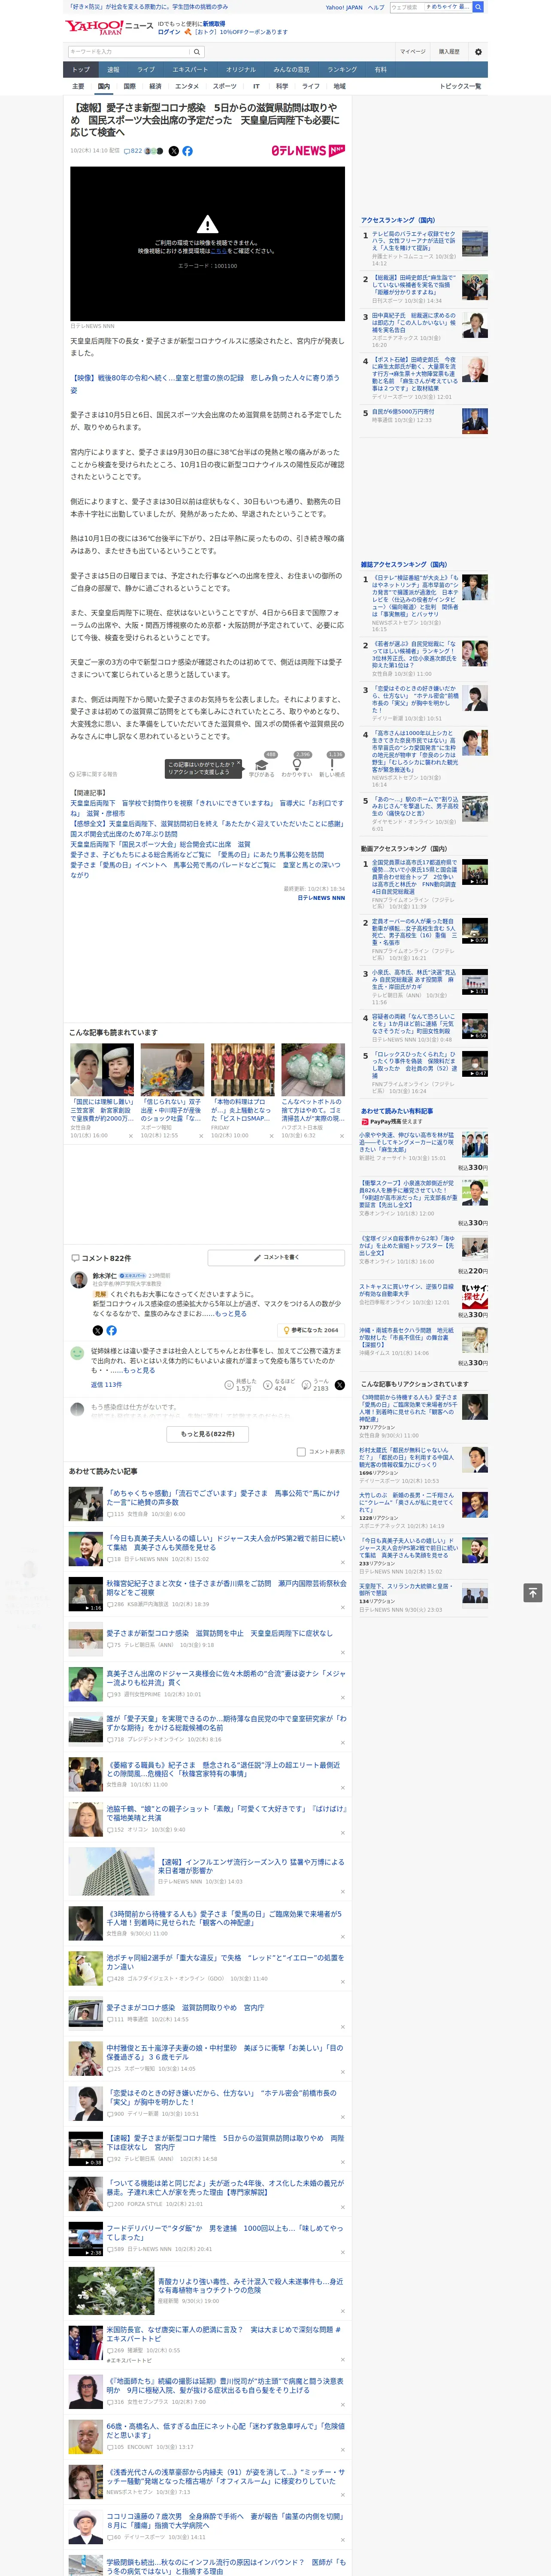Click なるほど reaction on second comment
The image size is (551, 2576).
[279, 1384]
